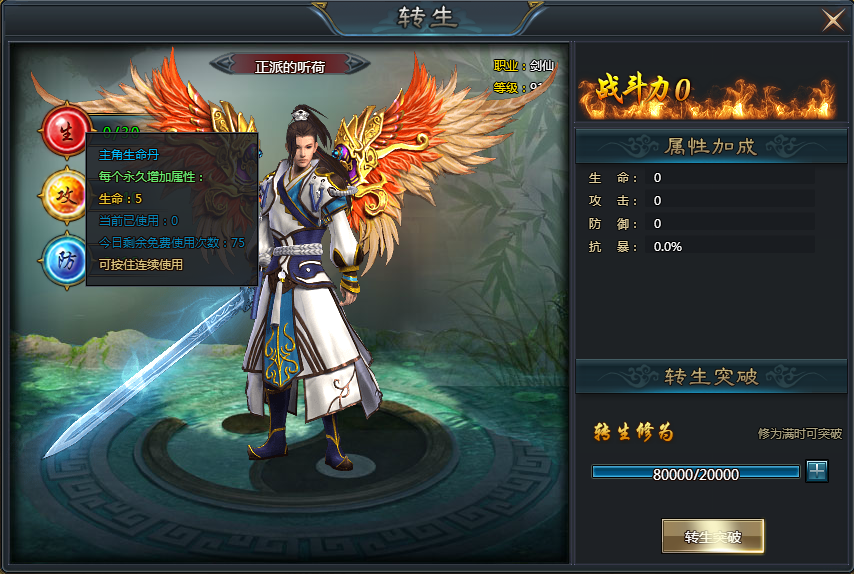This screenshot has width=854, height=574.
Task: Close the 转生 window with the X
Action: (x=833, y=21)
